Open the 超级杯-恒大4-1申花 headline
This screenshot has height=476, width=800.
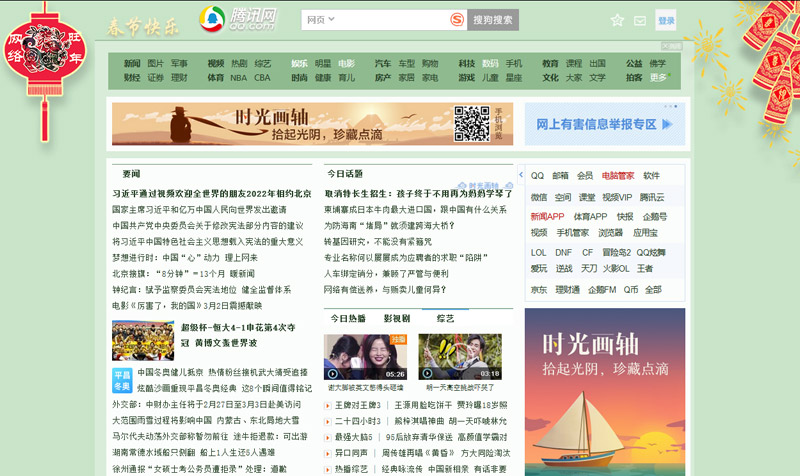(238, 335)
